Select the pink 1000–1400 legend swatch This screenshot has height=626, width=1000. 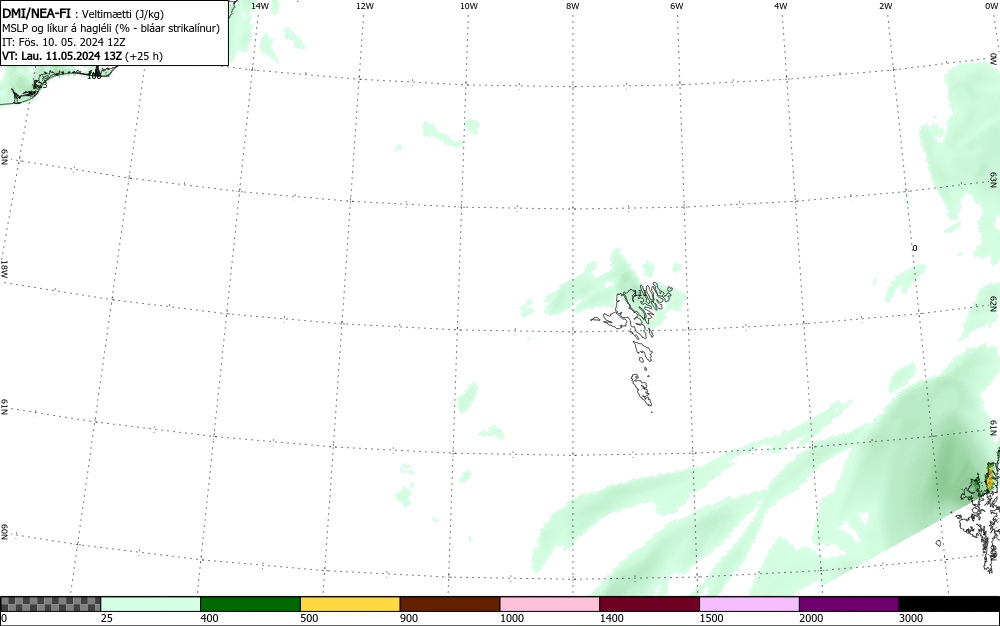[x=550, y=604]
